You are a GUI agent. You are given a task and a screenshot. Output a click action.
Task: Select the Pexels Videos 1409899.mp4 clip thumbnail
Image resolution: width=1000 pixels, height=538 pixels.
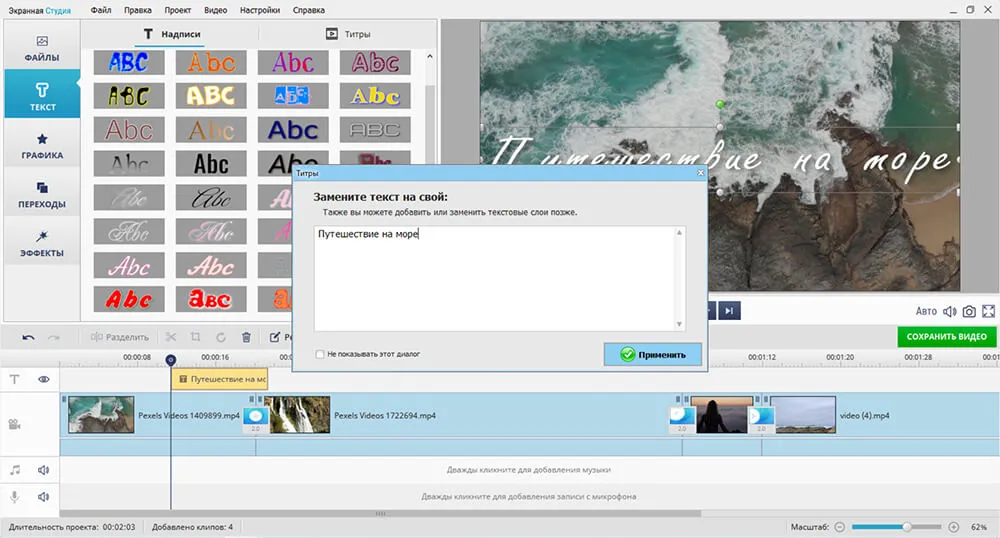tap(101, 414)
